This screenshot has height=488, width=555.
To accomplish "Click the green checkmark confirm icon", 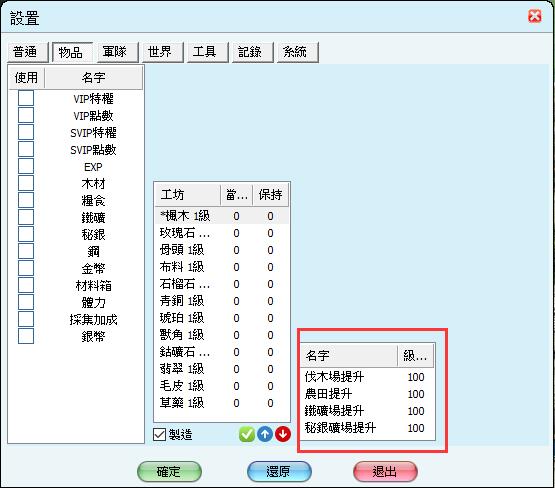I will click(247, 434).
